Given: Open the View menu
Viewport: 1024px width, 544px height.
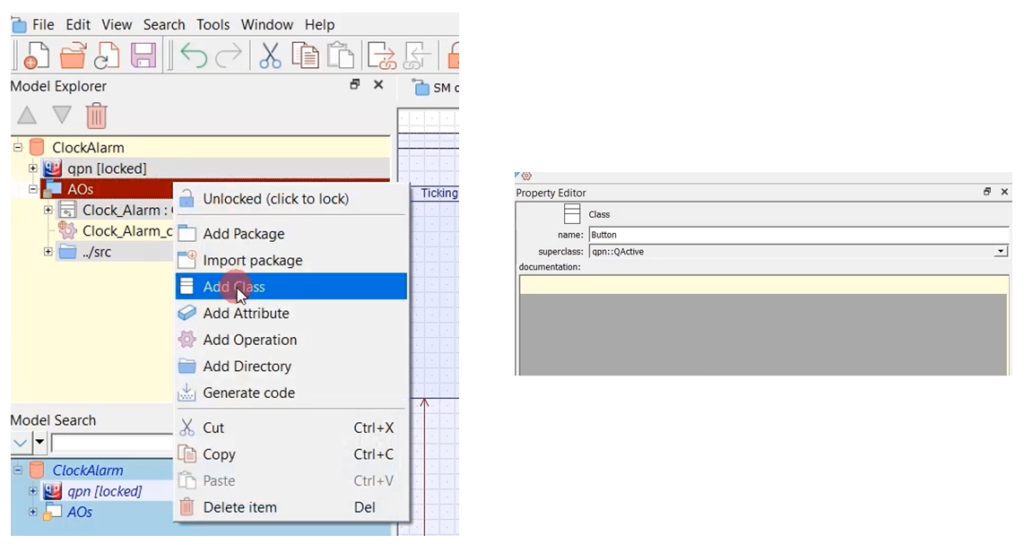Looking at the screenshot, I should coord(116,25).
